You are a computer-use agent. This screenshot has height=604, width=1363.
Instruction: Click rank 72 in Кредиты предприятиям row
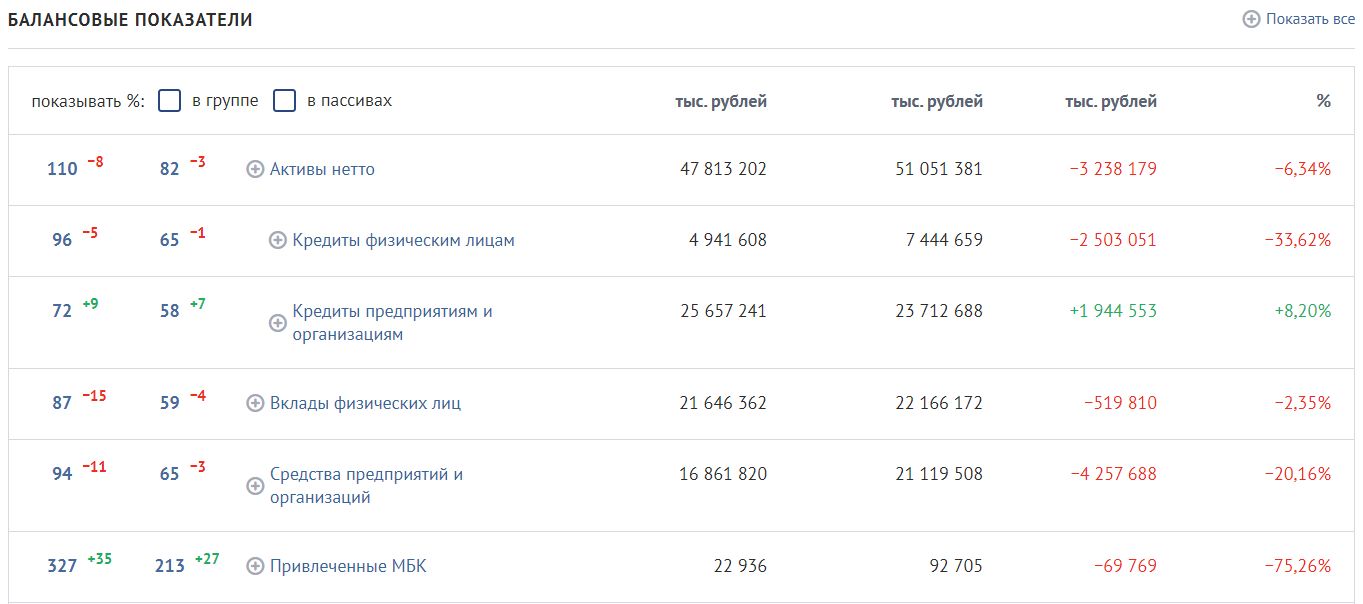pos(62,311)
